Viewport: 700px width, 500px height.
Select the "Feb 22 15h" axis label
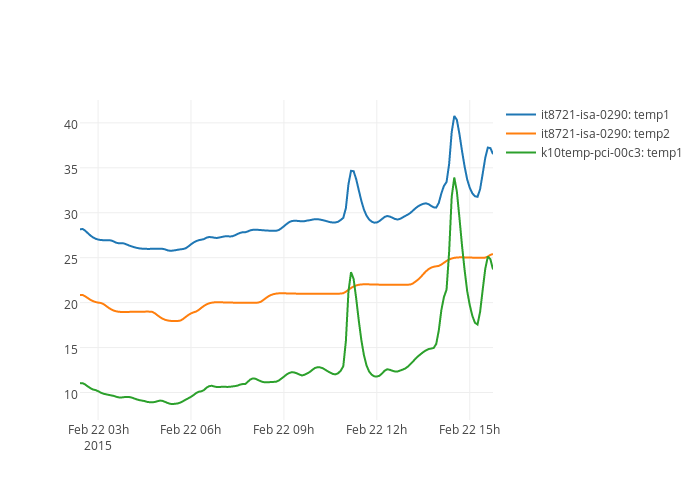tap(470, 429)
